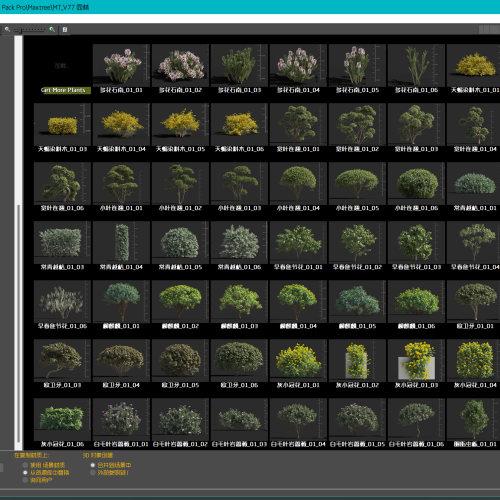Select the 使用场景材质 radio option
500x500 pixels.
click(x=25, y=465)
